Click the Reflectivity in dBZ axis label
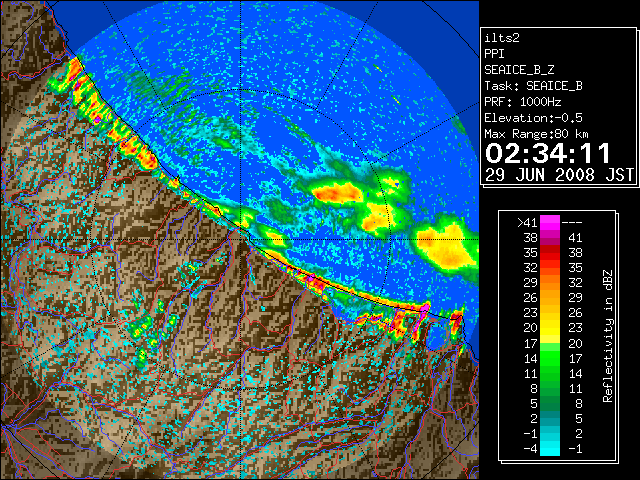Image resolution: width=640 pixels, height=480 pixels. pyautogui.click(x=608, y=336)
